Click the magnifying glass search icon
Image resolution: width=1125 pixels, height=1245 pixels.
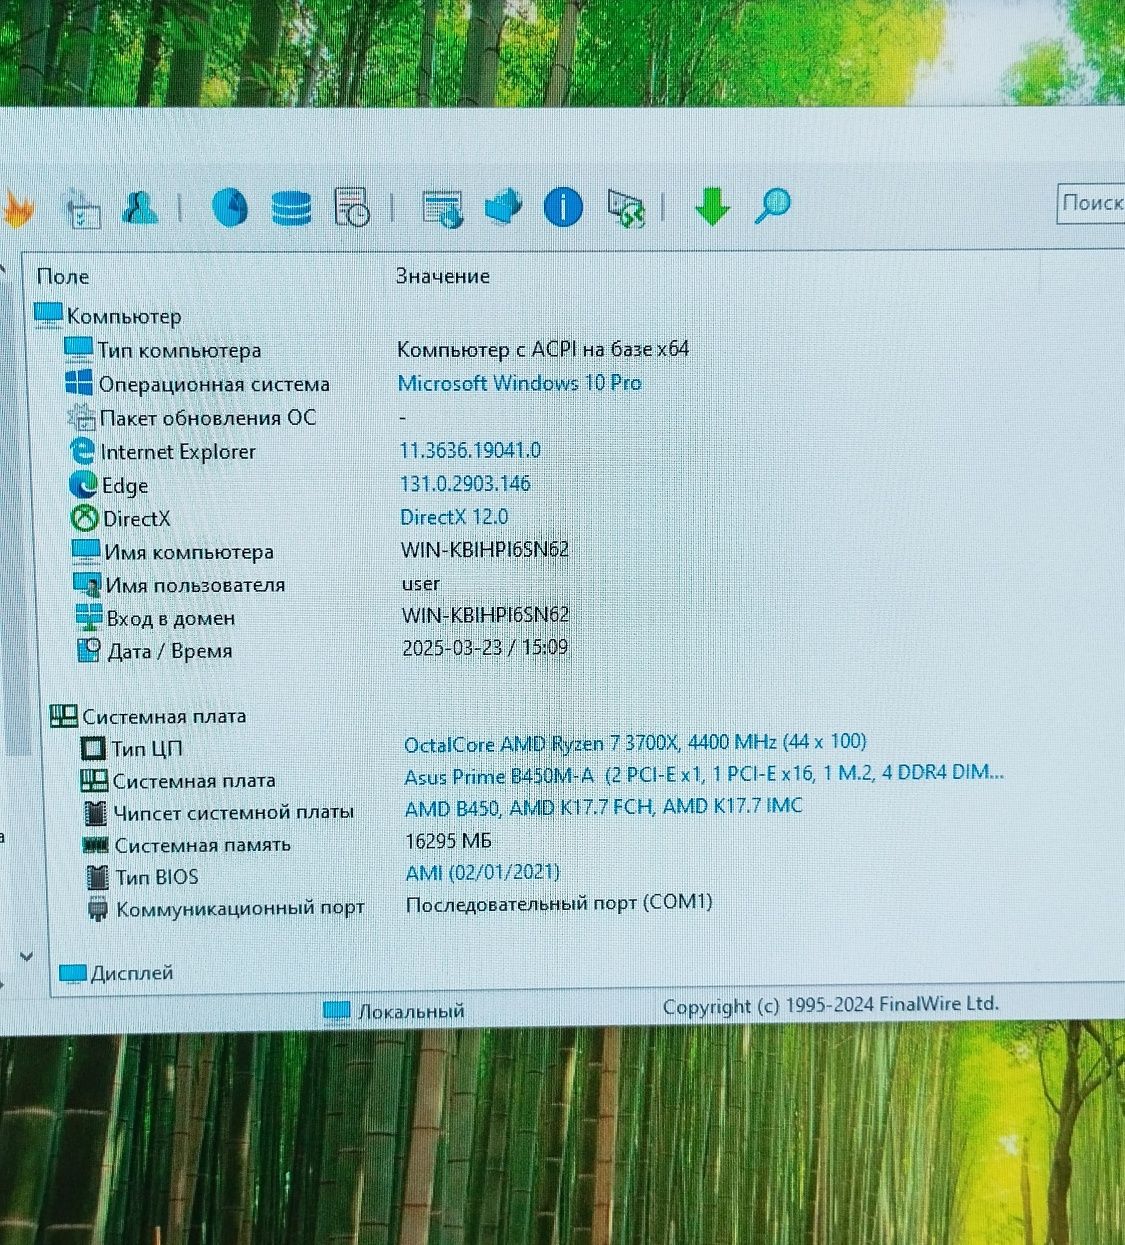(772, 206)
